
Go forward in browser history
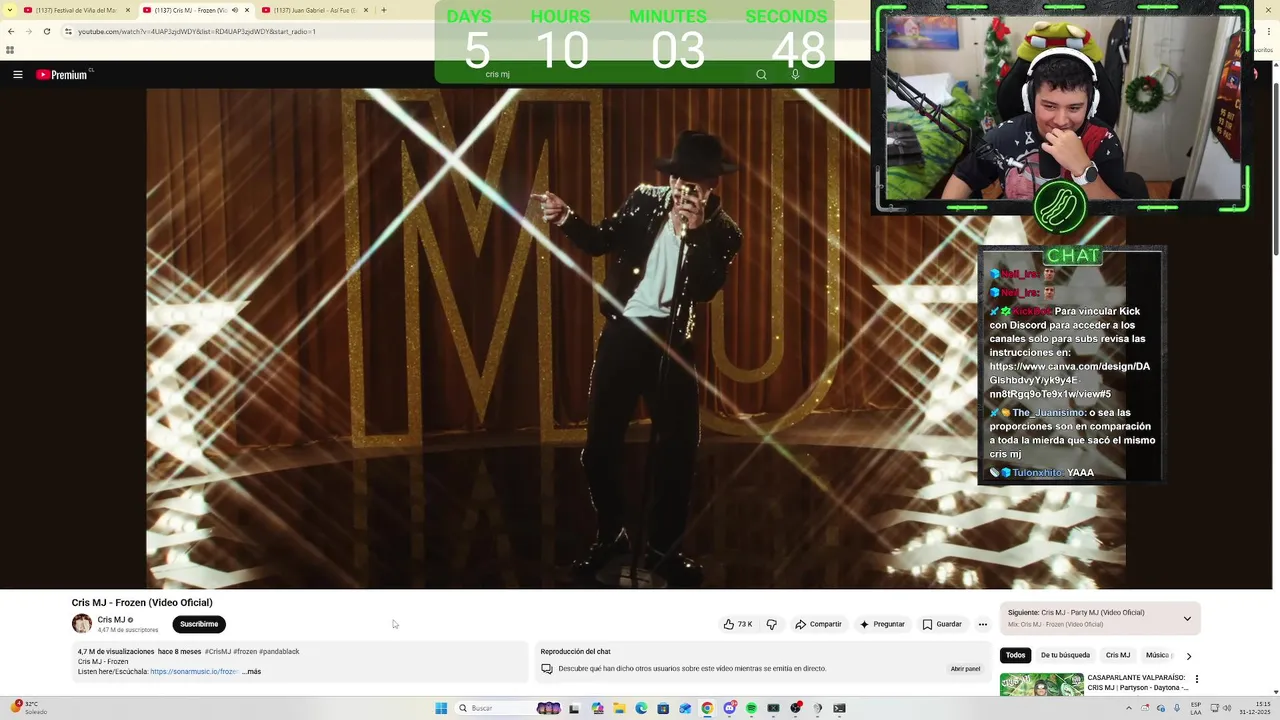coord(28,31)
